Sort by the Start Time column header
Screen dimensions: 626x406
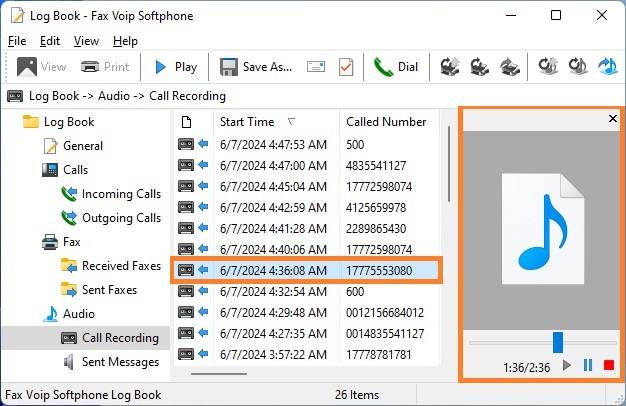click(276, 122)
